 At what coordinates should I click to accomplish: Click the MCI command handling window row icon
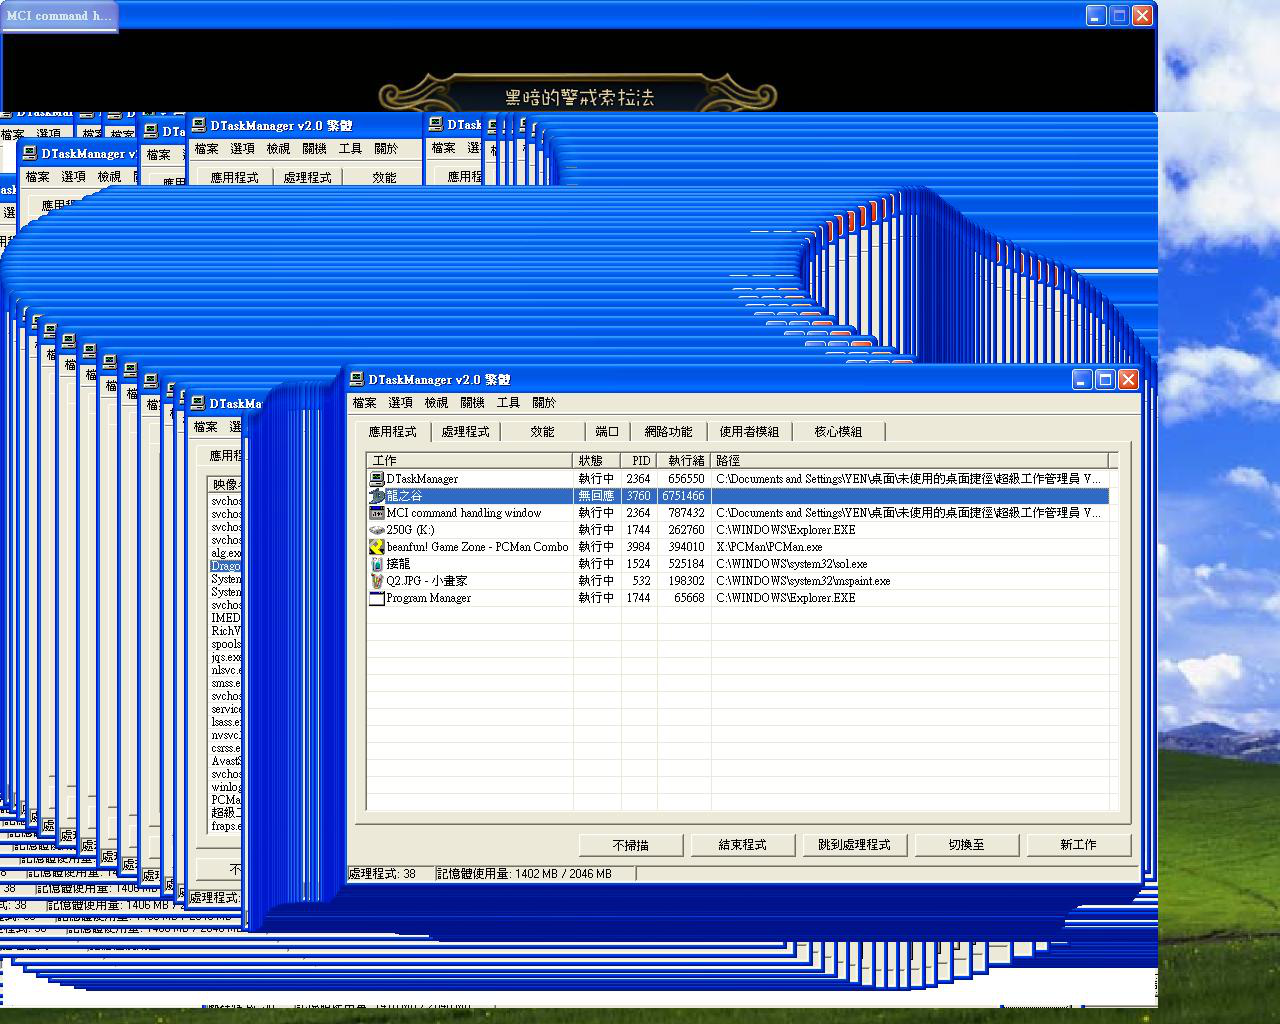coord(377,513)
